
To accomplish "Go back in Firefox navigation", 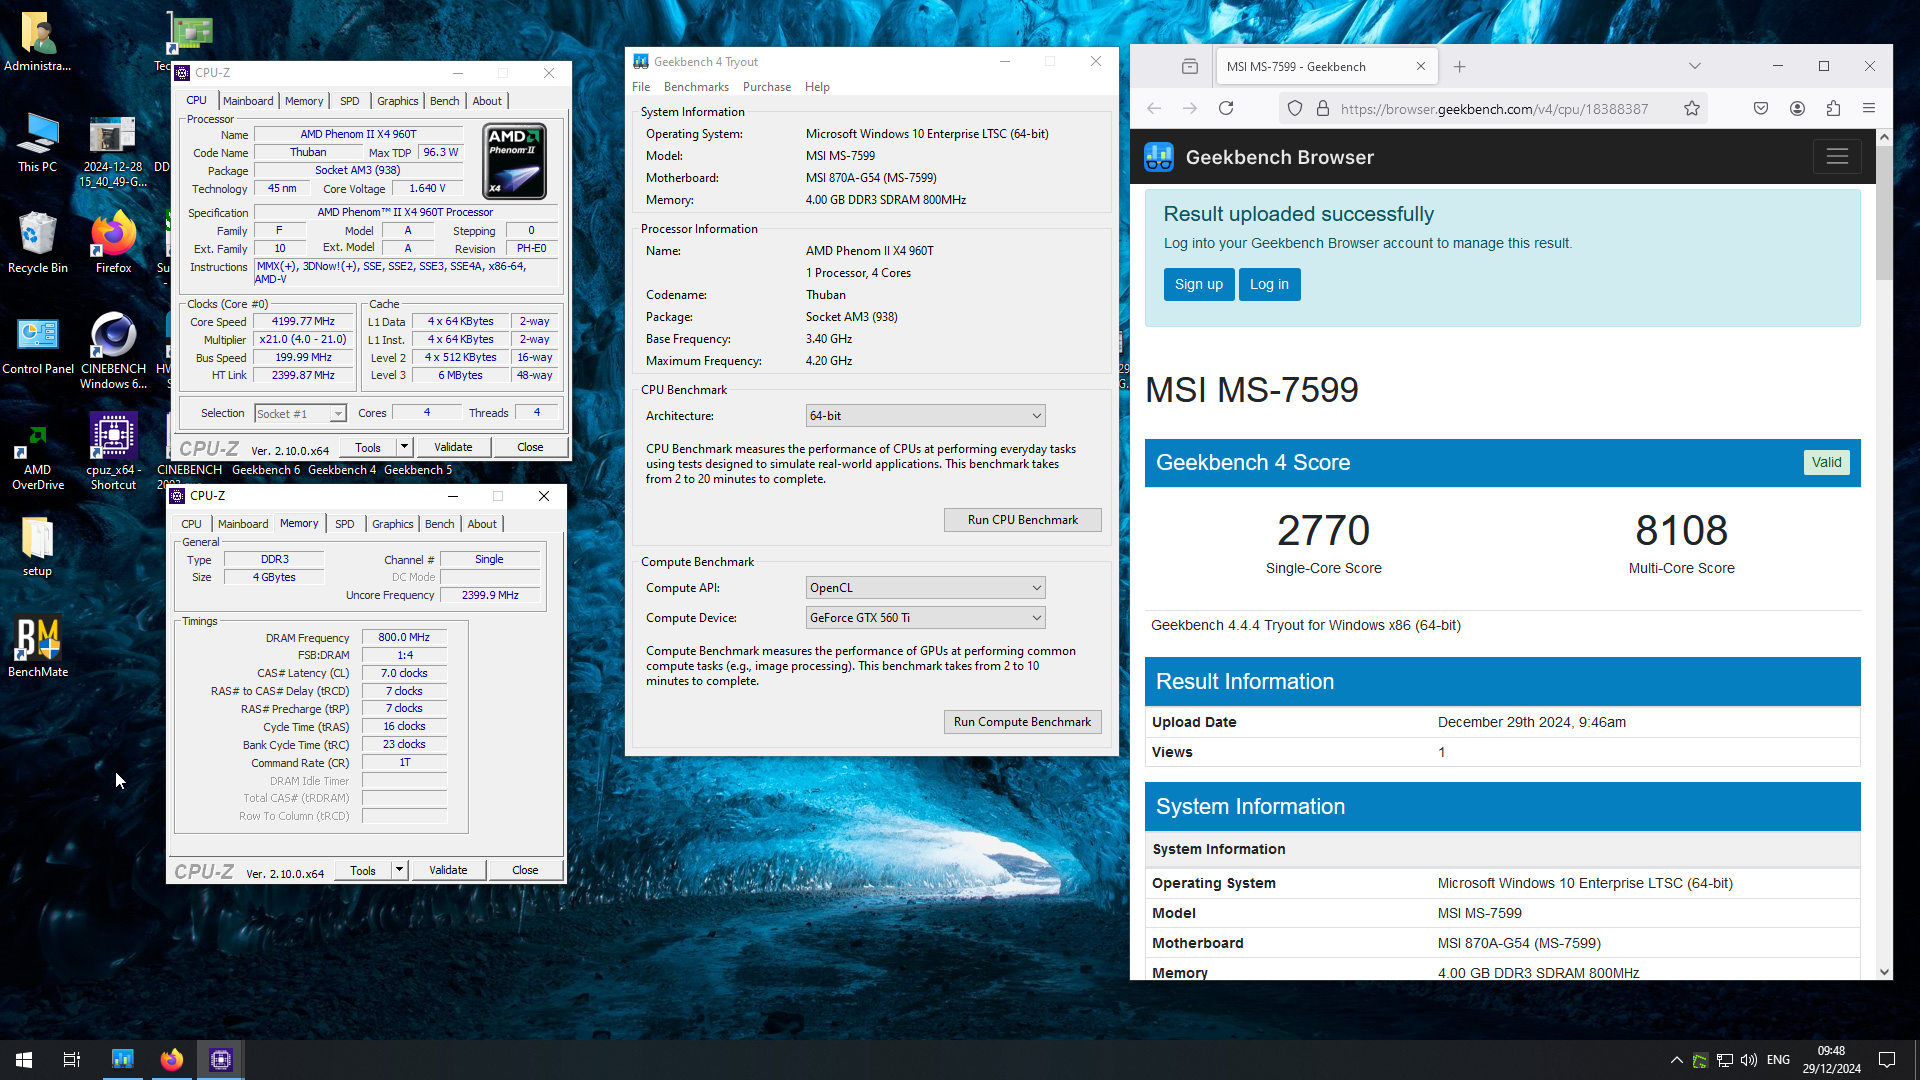I will (x=1154, y=108).
